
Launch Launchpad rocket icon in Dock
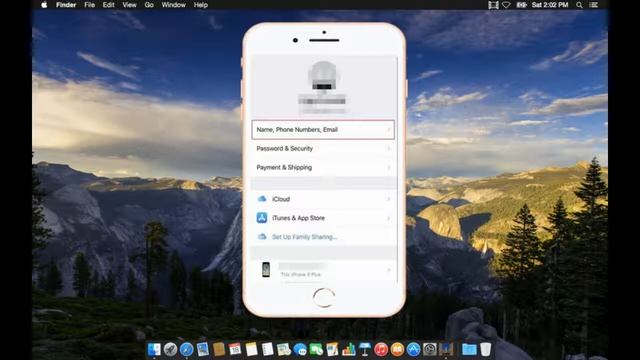tap(170, 349)
